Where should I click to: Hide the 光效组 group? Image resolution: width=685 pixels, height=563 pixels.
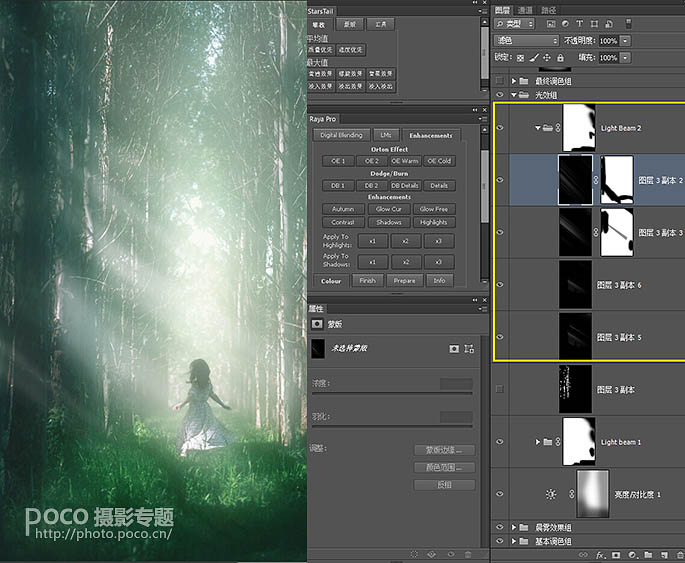[500, 94]
